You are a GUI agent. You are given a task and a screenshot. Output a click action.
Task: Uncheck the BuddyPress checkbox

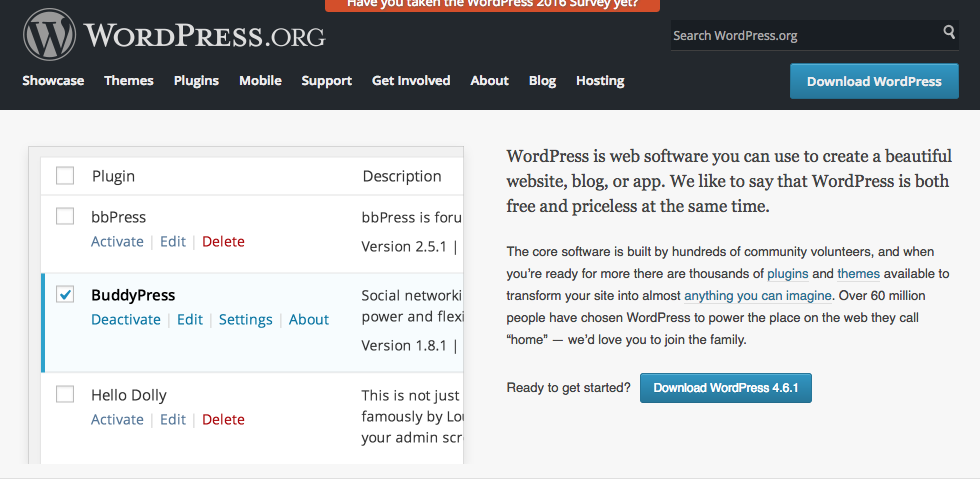[65, 294]
